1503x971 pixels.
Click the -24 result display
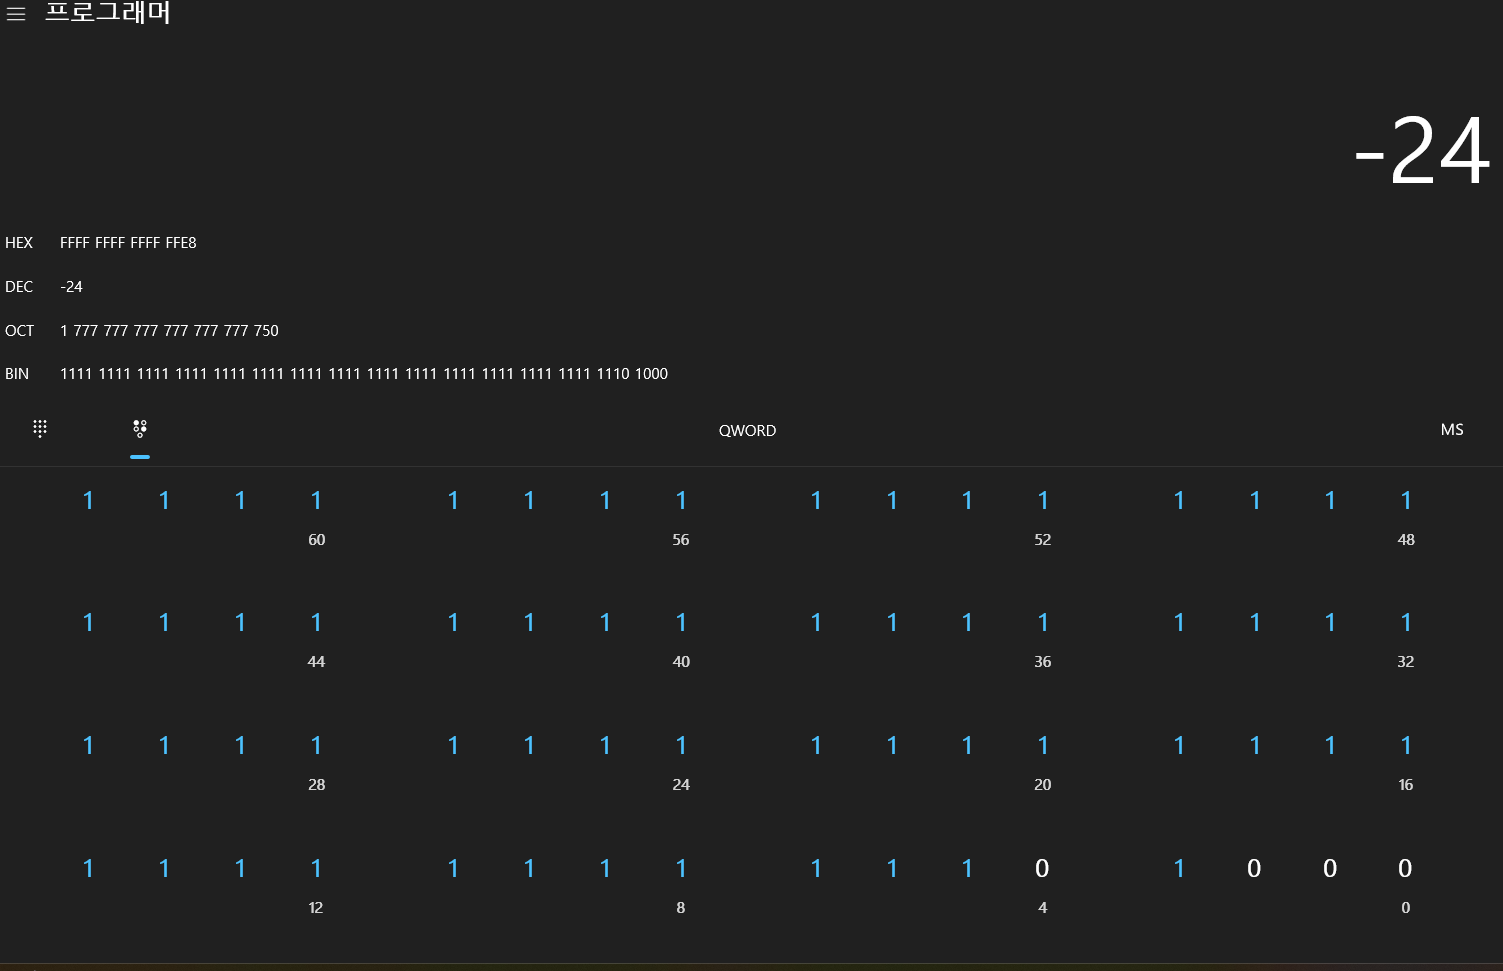pyautogui.click(x=1422, y=152)
